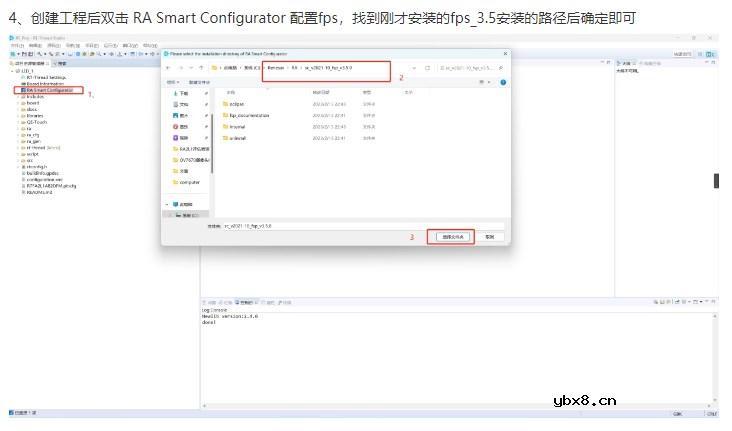Open the 帮助 menu in IDE menu bar
This screenshot has width=732, height=431.
[150, 46]
